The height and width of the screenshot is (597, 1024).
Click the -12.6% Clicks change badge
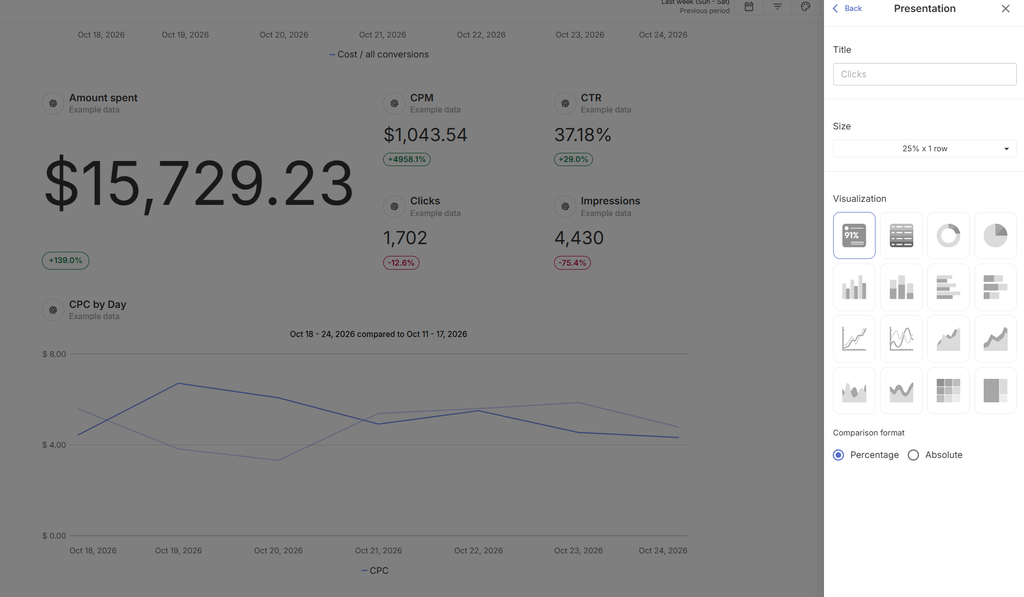(x=401, y=263)
